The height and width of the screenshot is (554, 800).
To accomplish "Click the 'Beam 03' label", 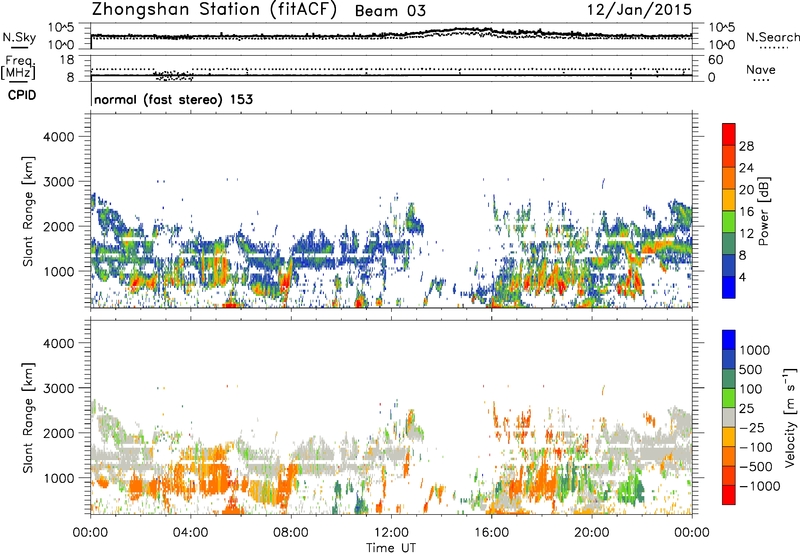I will tap(390, 11).
